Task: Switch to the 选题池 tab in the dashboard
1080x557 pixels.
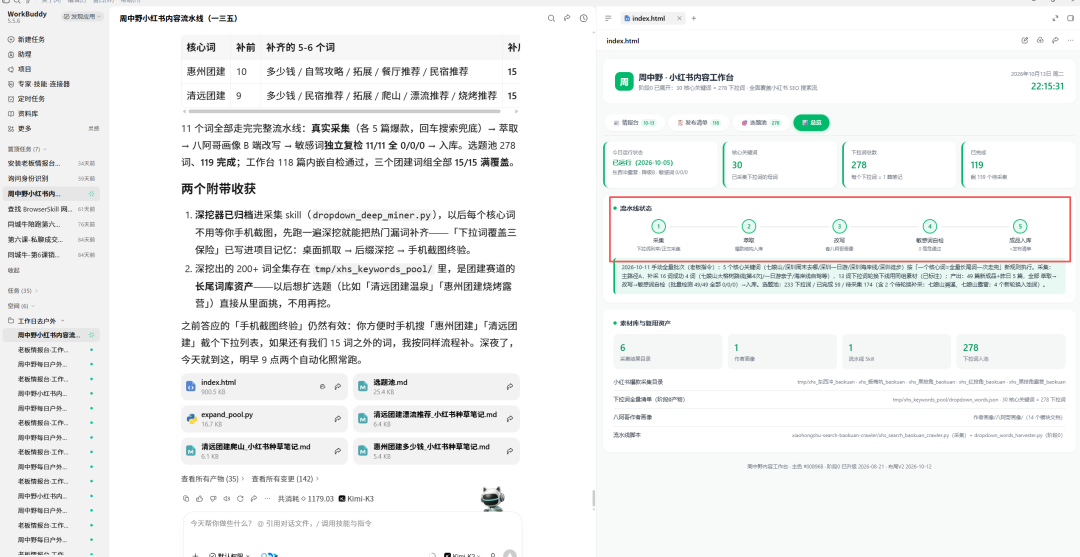Action: [760, 123]
